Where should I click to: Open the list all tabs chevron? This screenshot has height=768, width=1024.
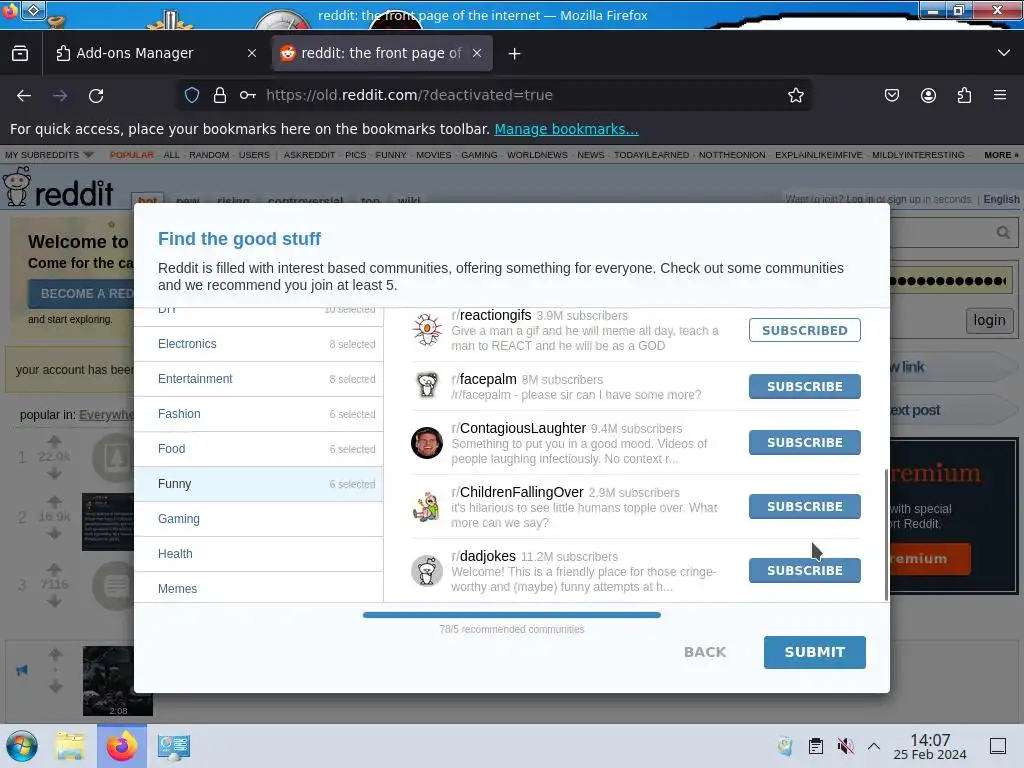[1004, 53]
